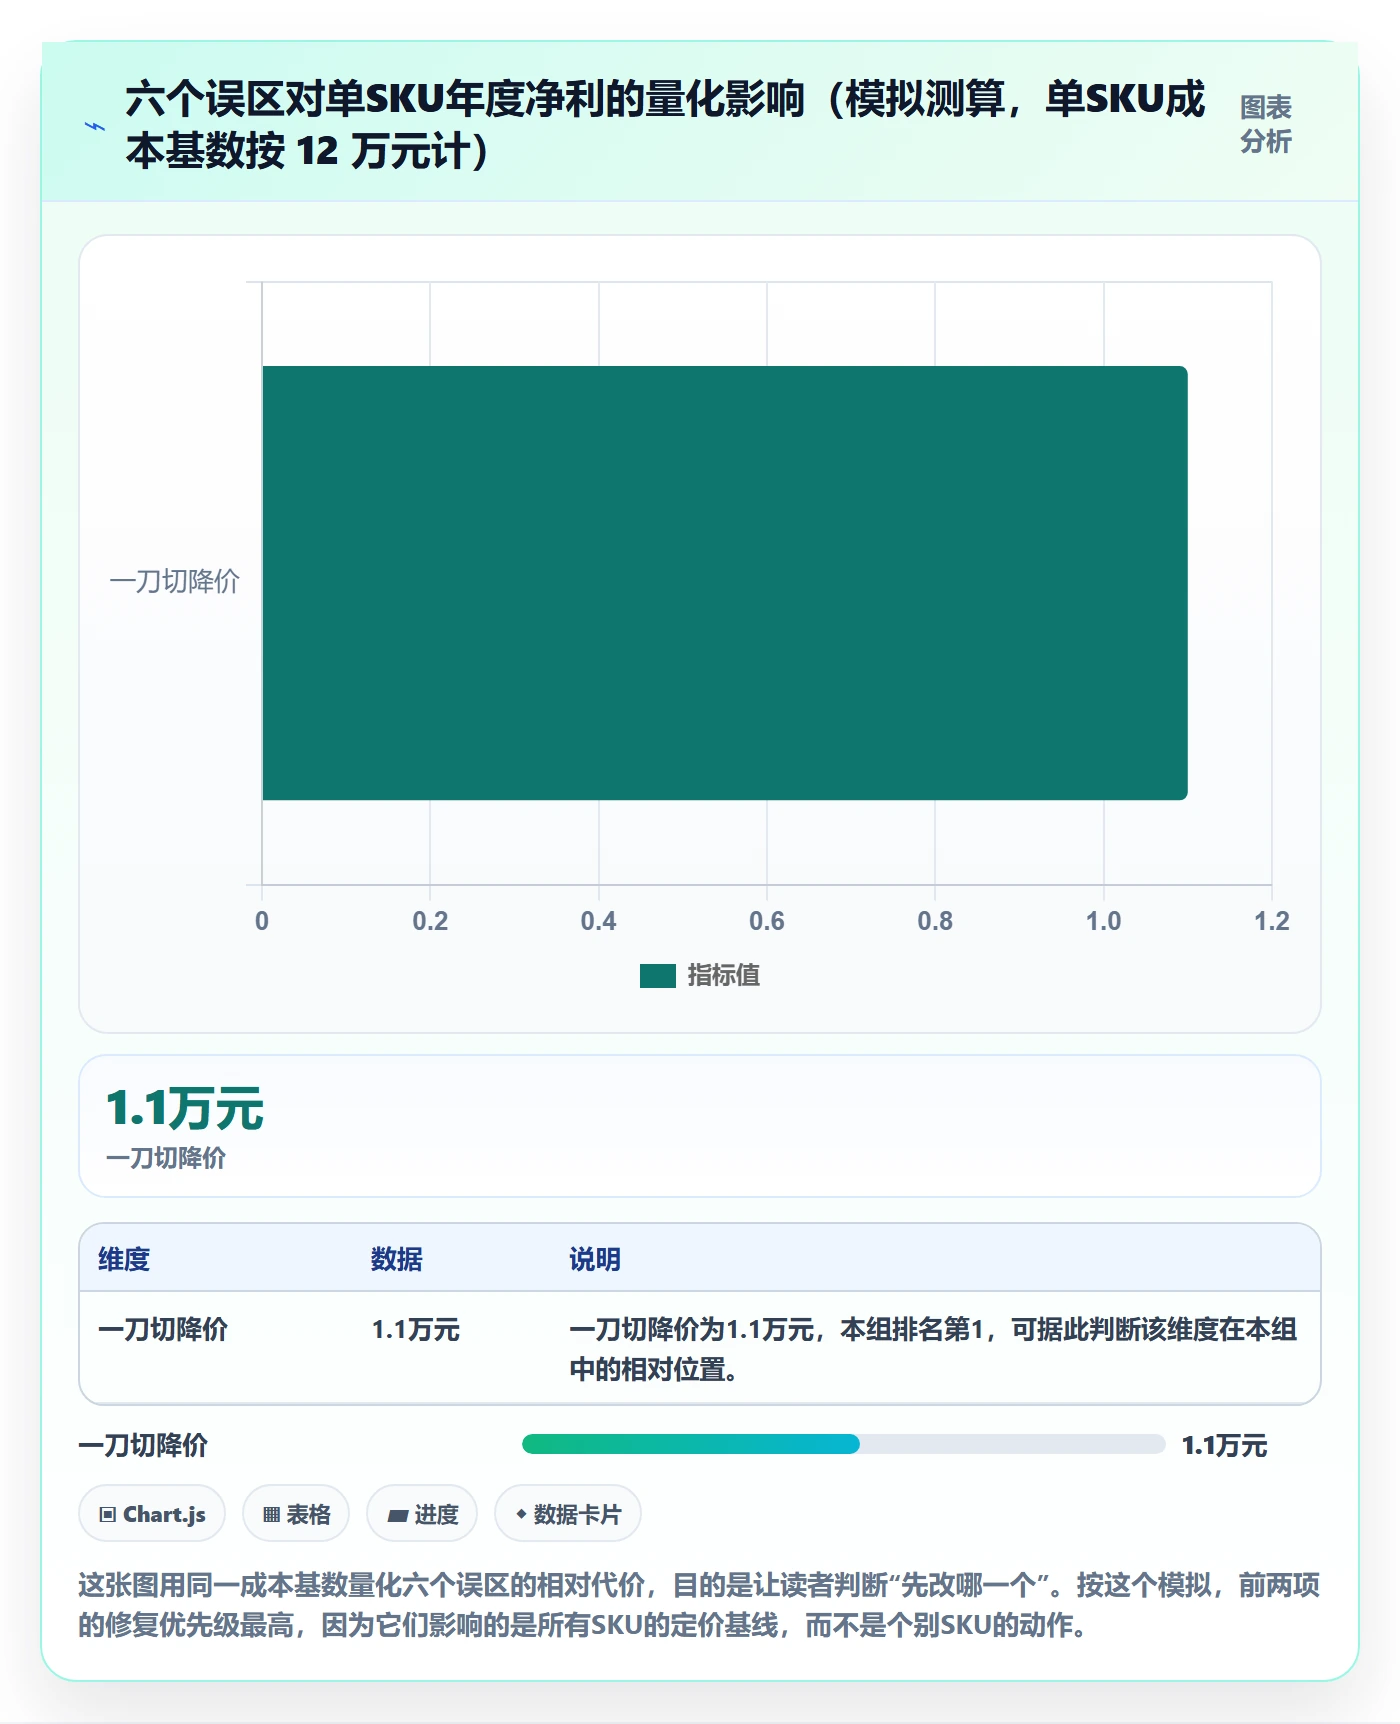Click the 一刀切降价 table row cell

(x=163, y=1330)
